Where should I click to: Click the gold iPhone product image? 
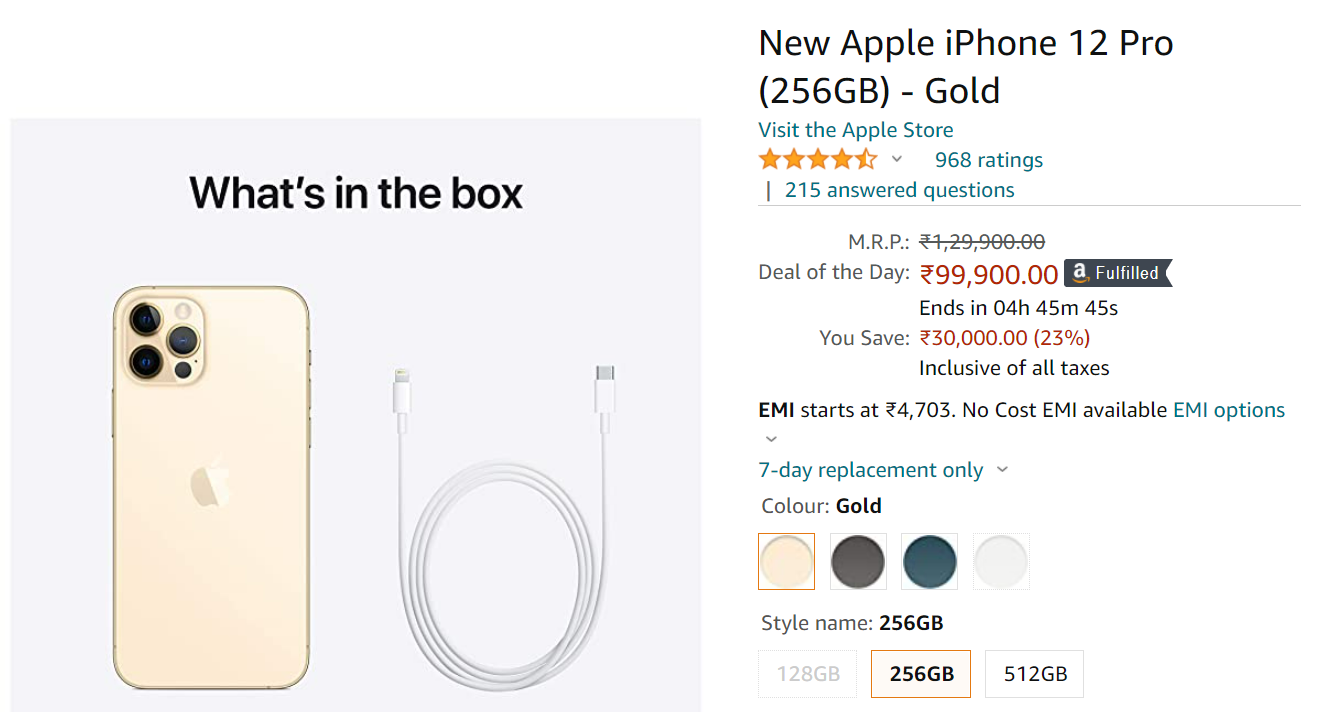[210, 487]
